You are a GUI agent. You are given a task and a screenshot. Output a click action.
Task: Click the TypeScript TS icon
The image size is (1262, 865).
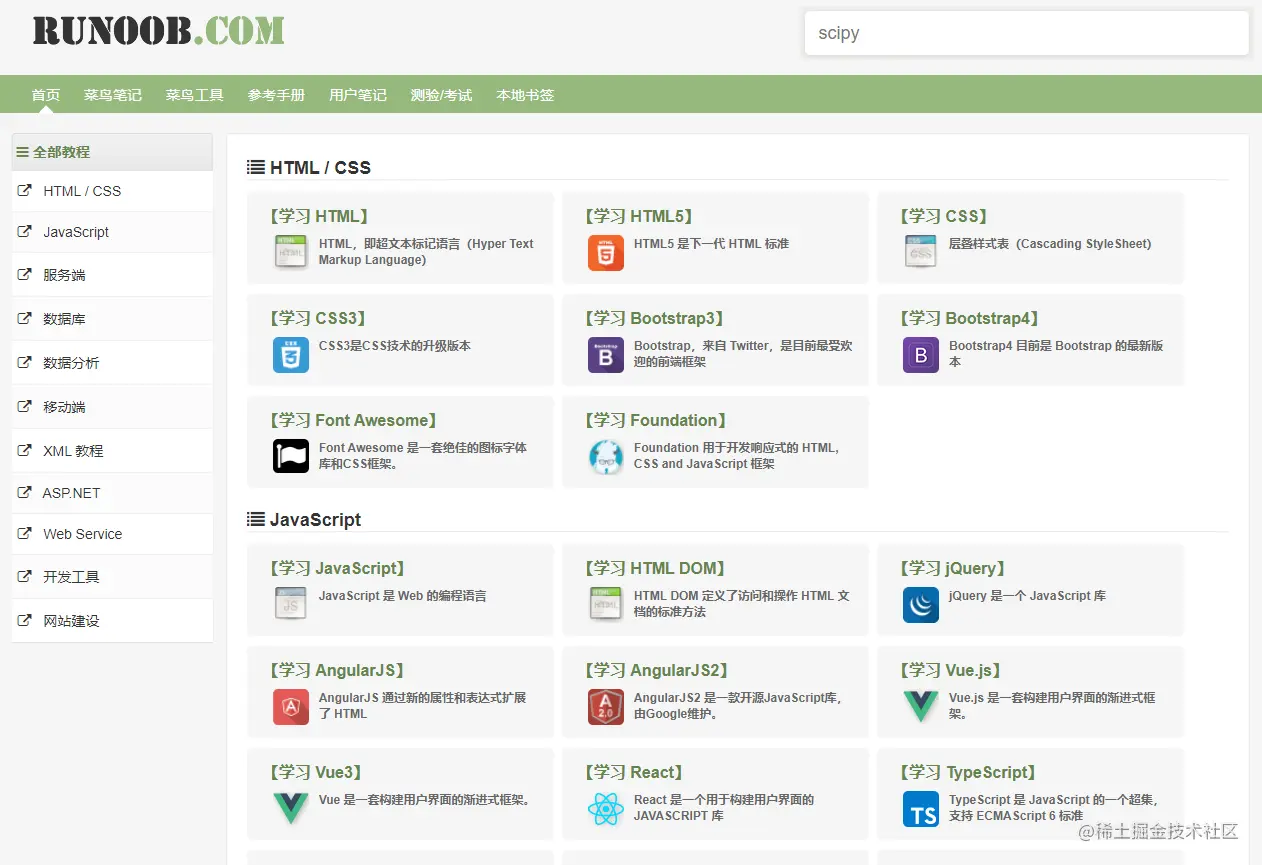(x=921, y=808)
